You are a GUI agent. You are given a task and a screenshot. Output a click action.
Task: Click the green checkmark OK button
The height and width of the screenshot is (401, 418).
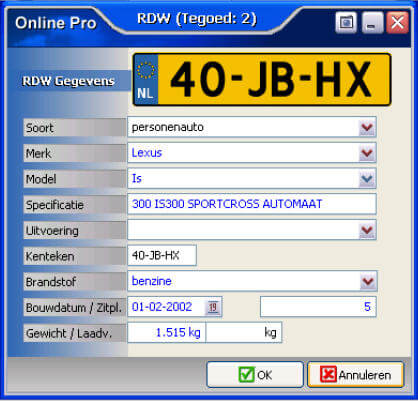pyautogui.click(x=255, y=375)
